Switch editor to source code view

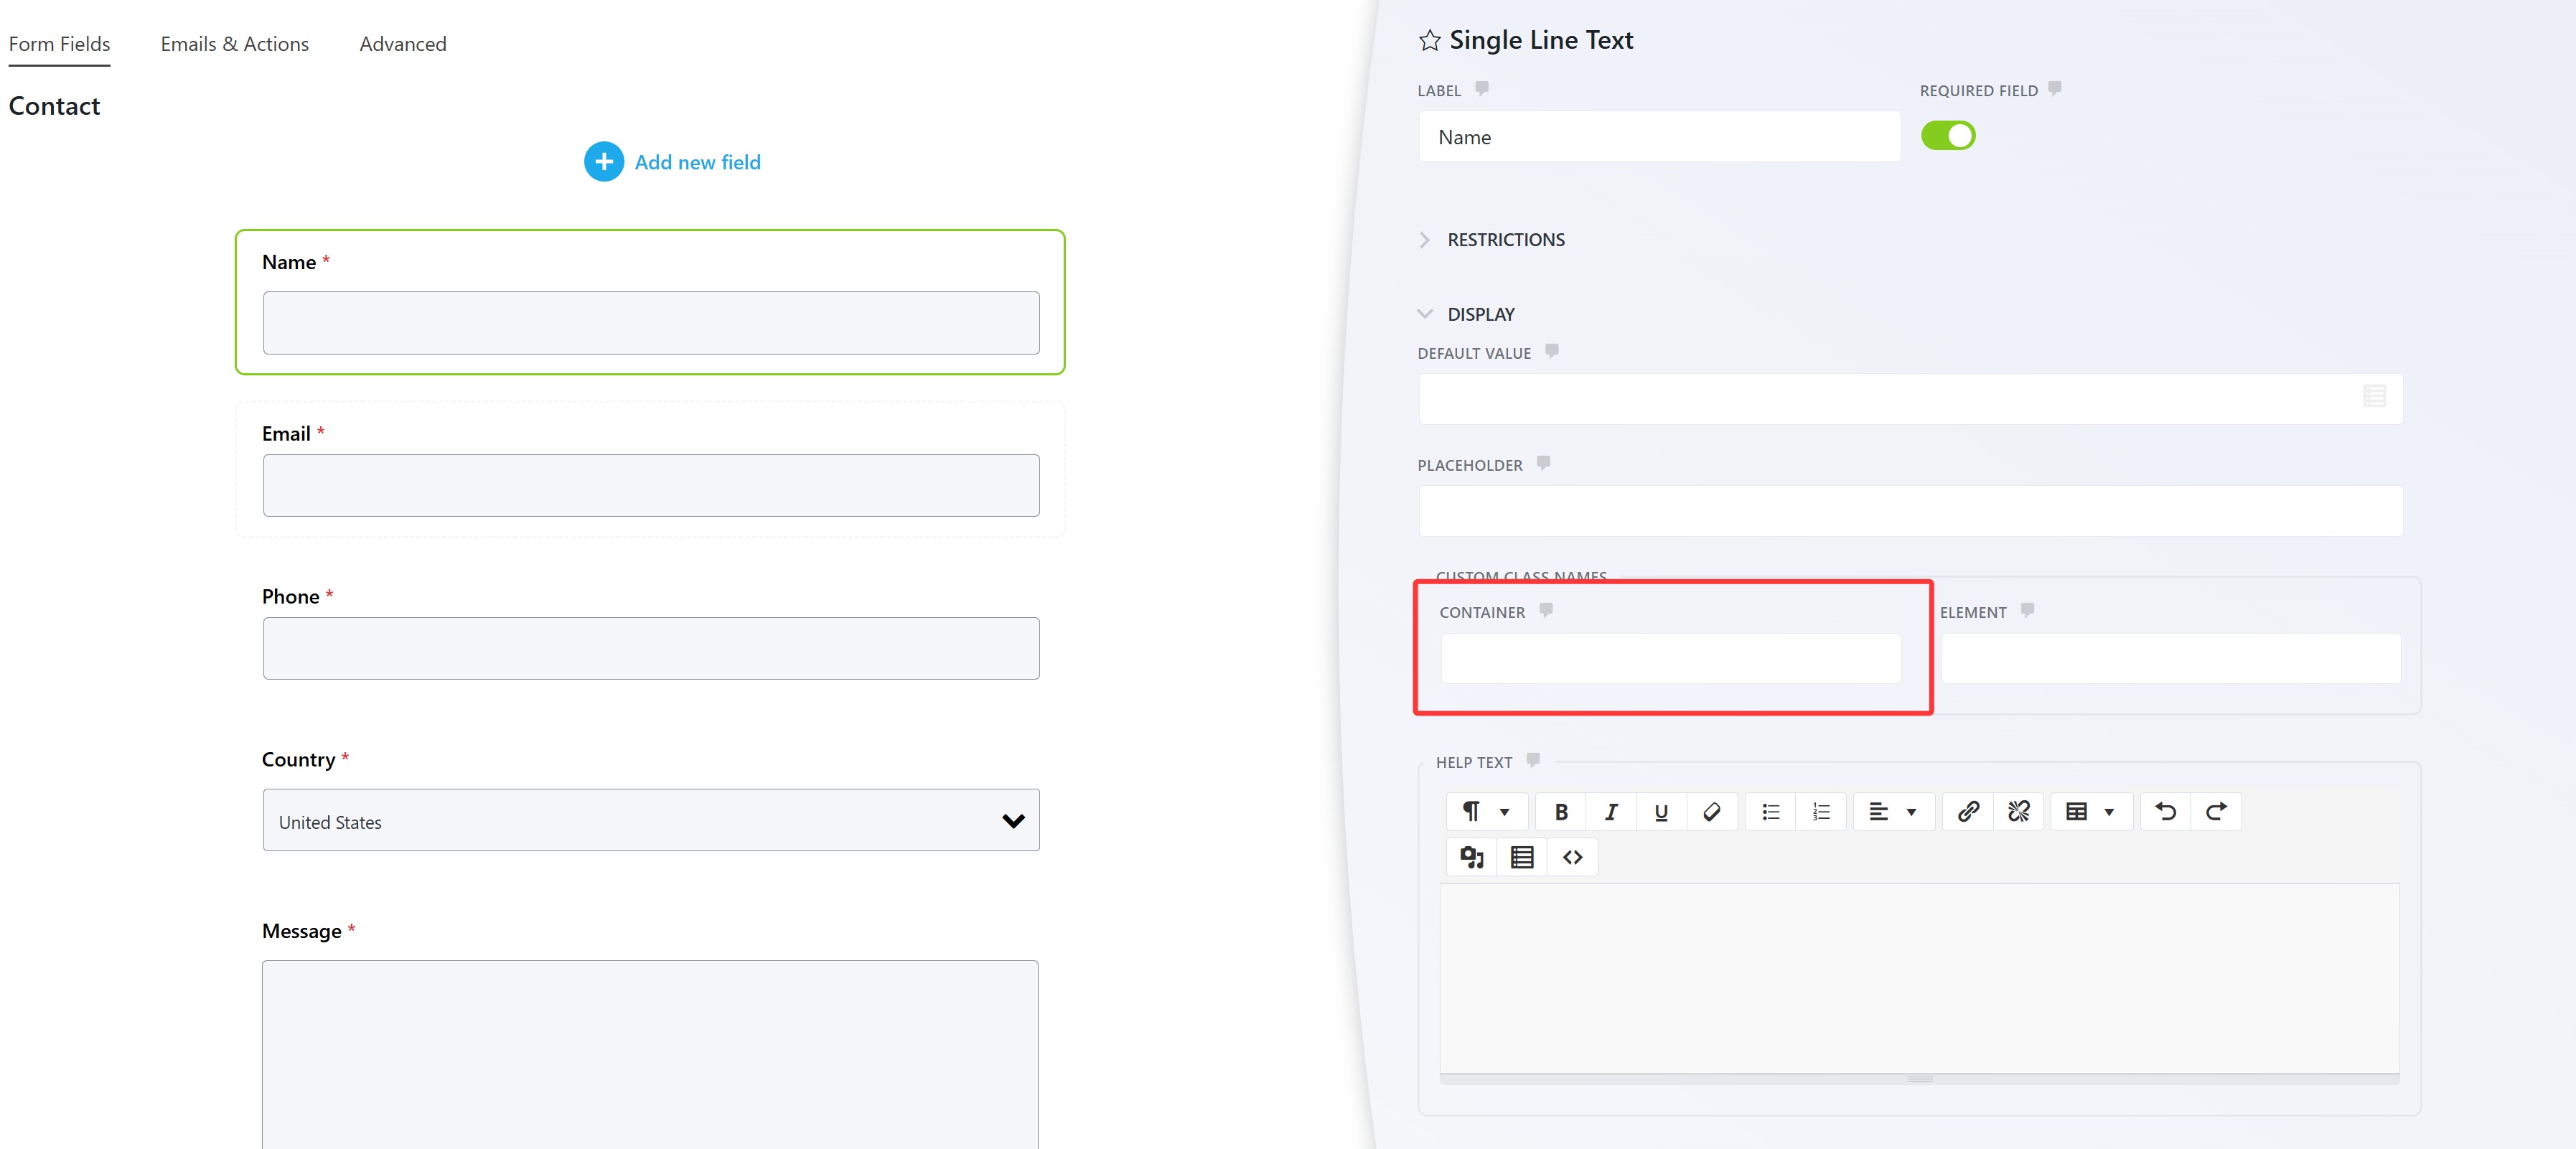pyautogui.click(x=1572, y=857)
